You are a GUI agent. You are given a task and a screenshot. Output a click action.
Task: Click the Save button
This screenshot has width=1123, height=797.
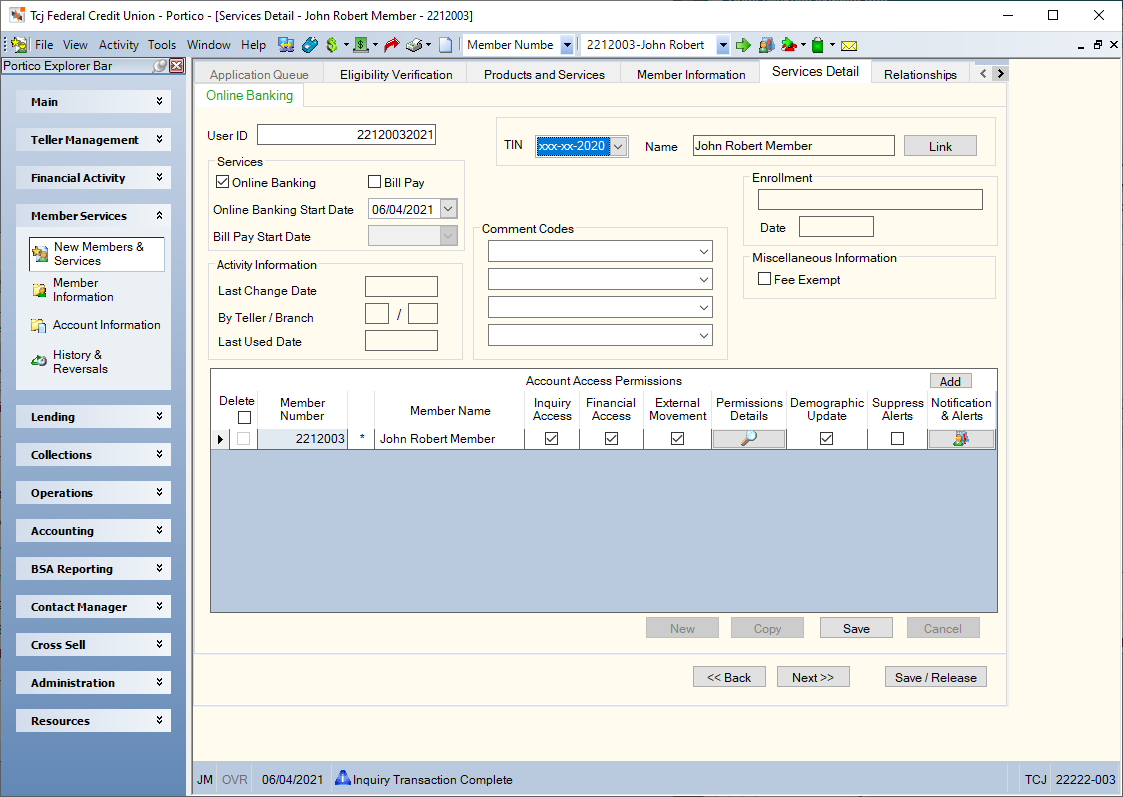[x=856, y=628]
